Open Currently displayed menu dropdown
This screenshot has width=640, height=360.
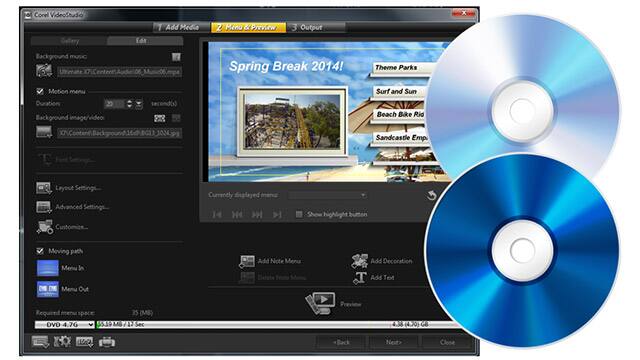[327, 195]
